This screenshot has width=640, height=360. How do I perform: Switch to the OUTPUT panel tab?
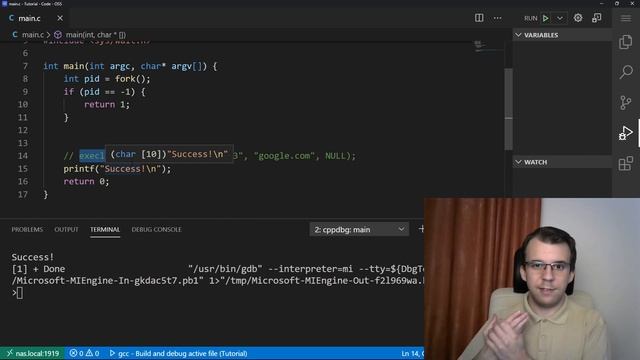pos(66,229)
